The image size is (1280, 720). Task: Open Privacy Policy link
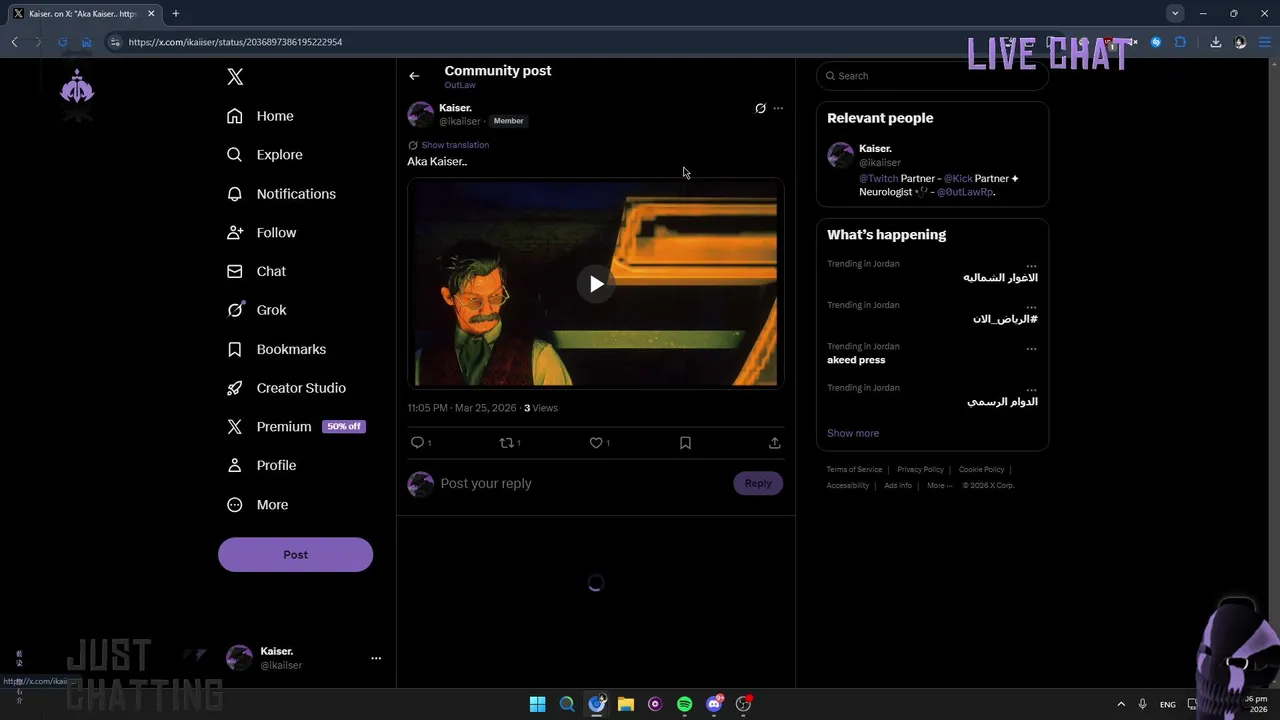point(920,470)
